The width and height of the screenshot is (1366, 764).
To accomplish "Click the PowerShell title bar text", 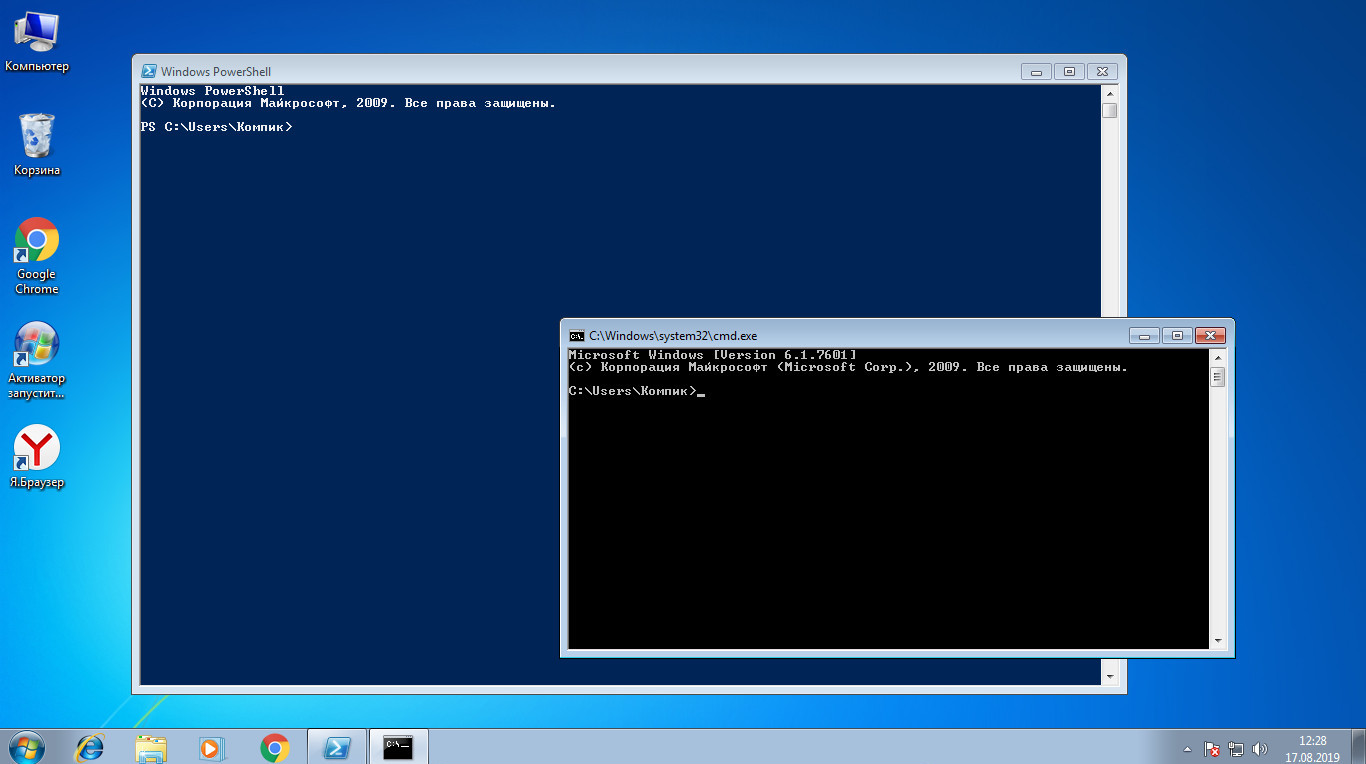I will pyautogui.click(x=215, y=72).
